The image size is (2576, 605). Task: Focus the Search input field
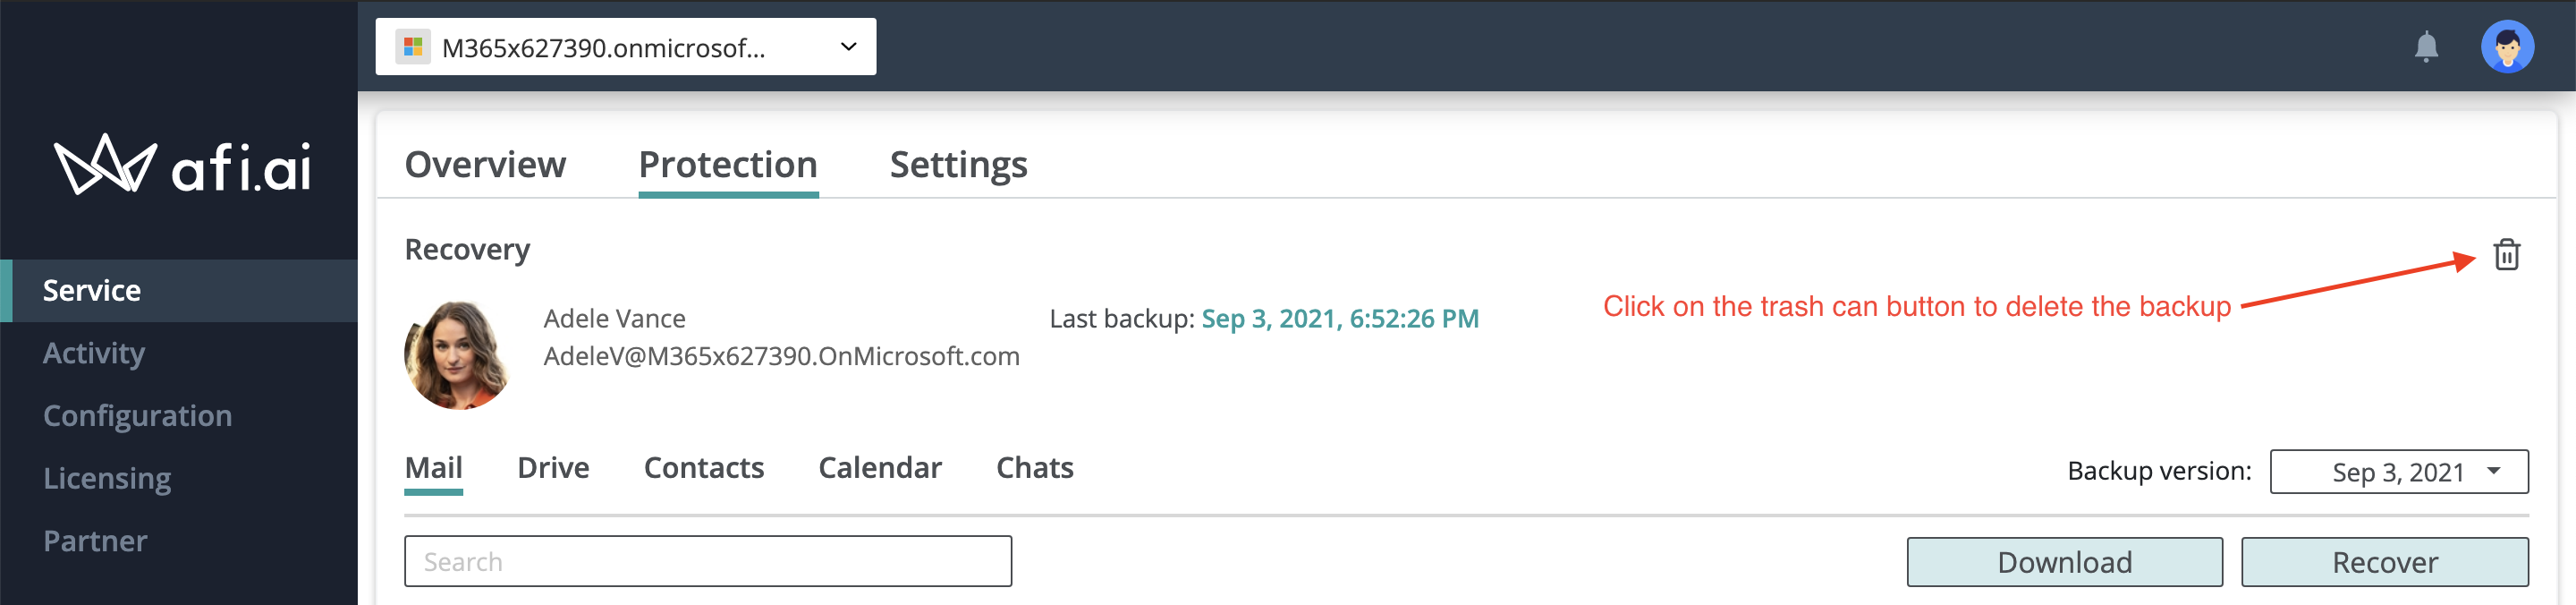pyautogui.click(x=708, y=561)
